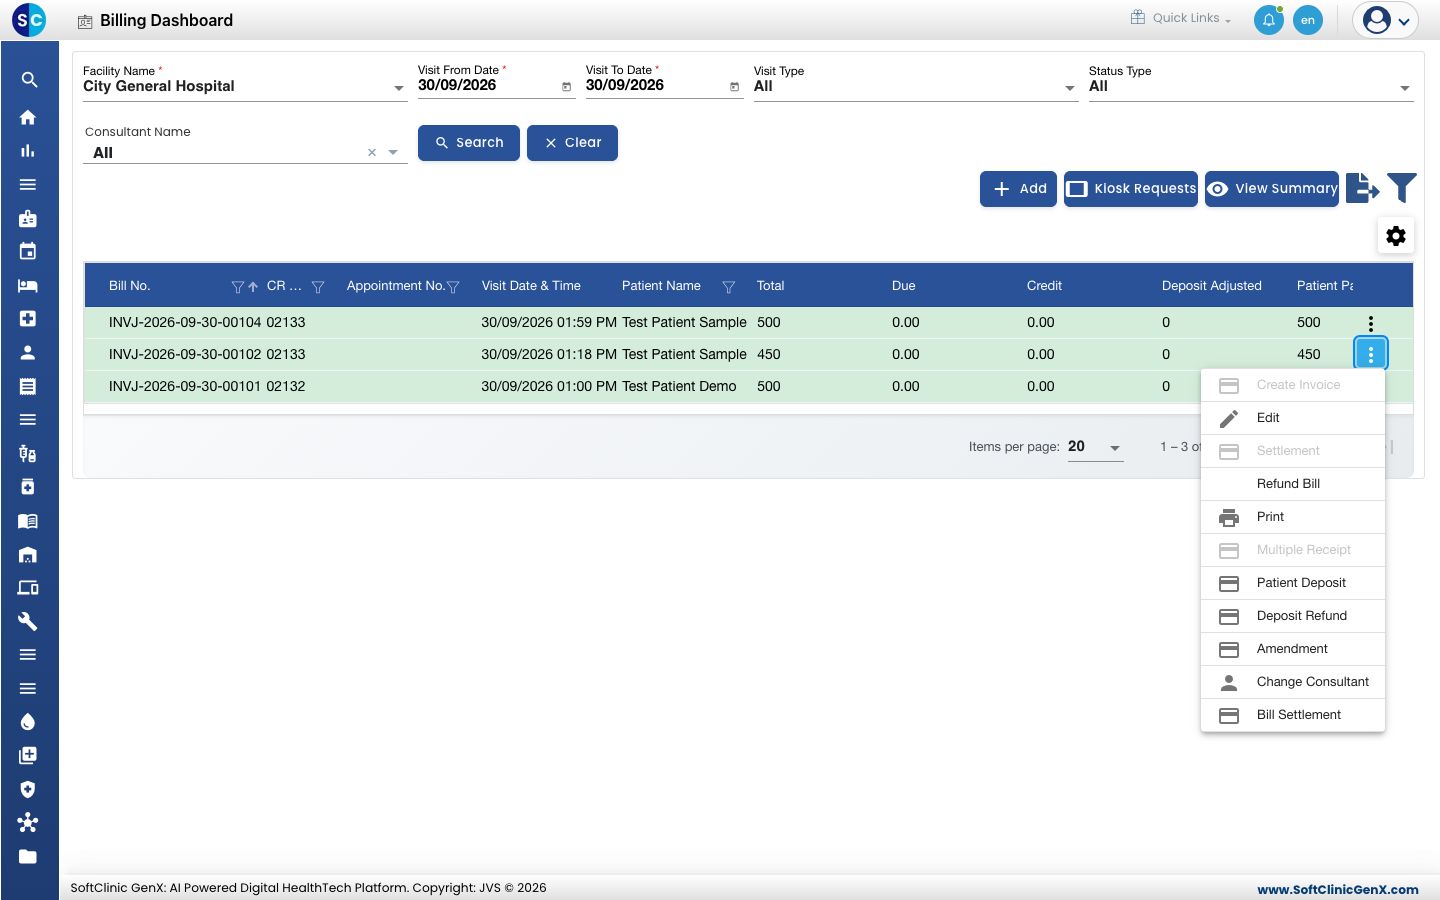1440x900 pixels.
Task: Open the Patient Name column filter
Action: 729,287
